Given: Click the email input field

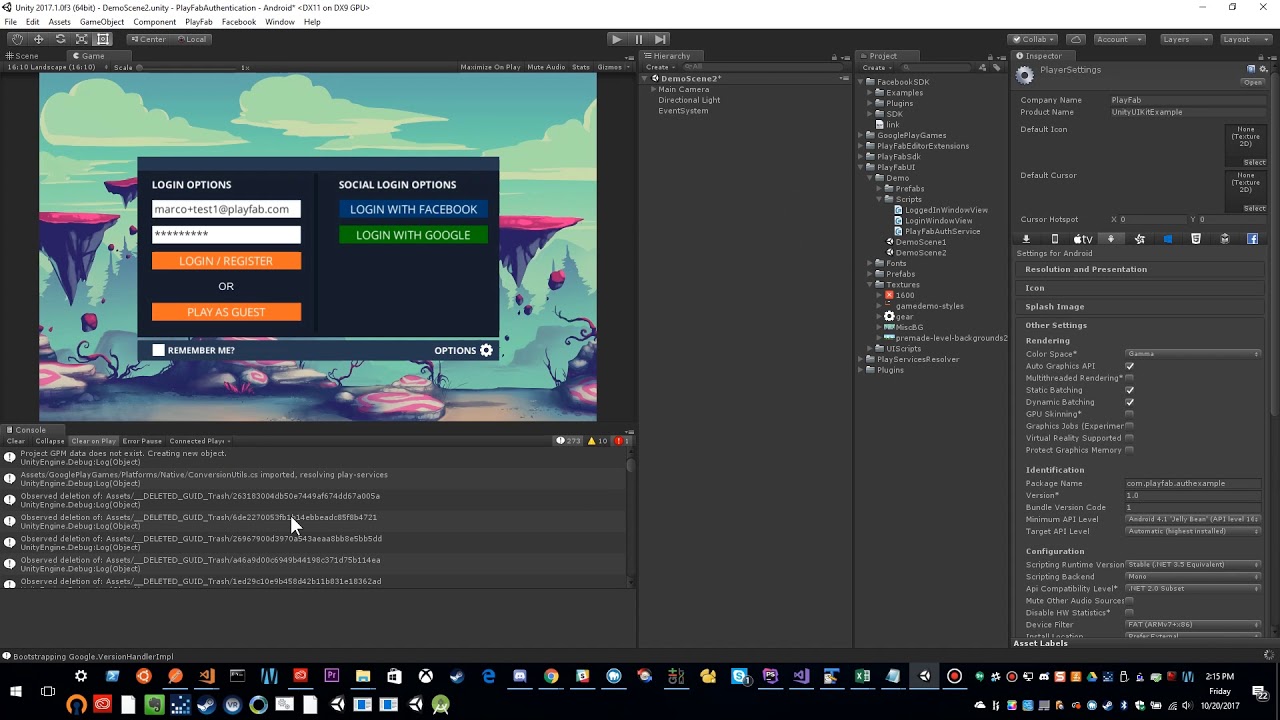Looking at the screenshot, I should pos(226,209).
